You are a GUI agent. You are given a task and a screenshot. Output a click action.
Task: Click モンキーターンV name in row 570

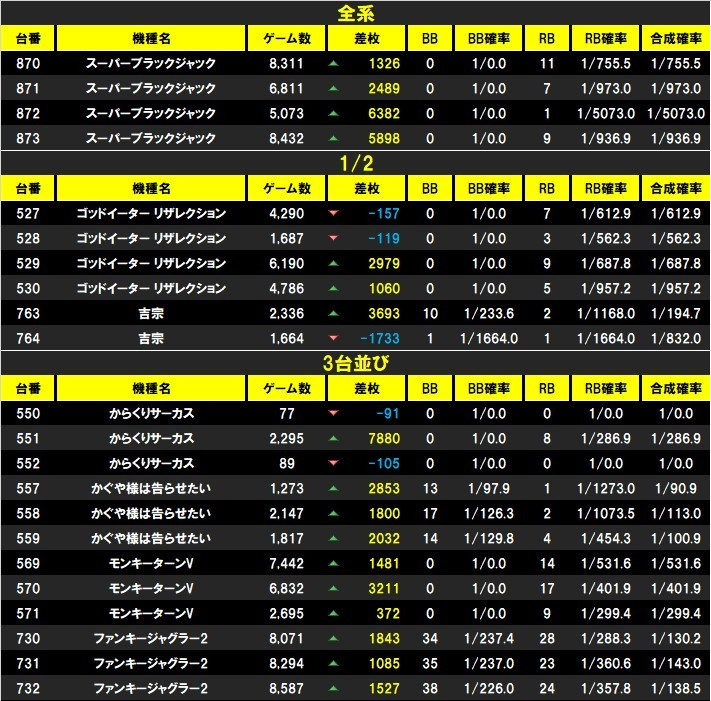(x=151, y=589)
